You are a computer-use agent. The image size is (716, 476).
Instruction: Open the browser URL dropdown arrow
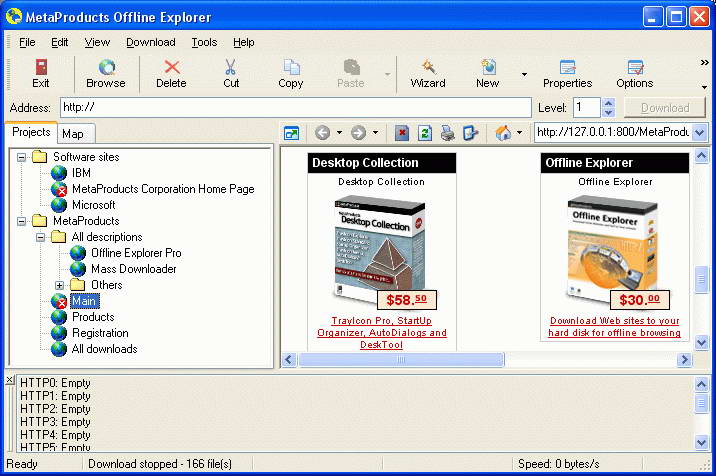(700, 133)
